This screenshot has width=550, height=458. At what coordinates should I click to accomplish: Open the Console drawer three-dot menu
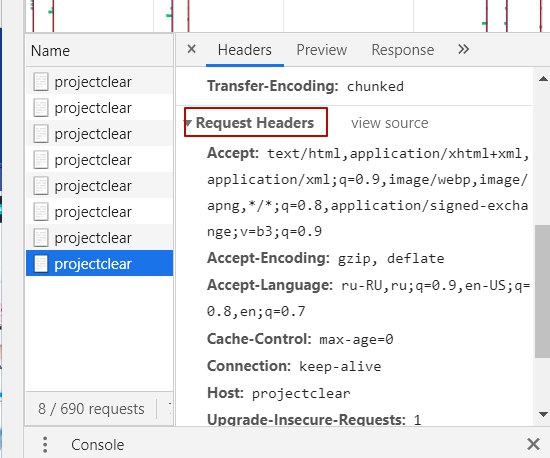[x=45, y=444]
